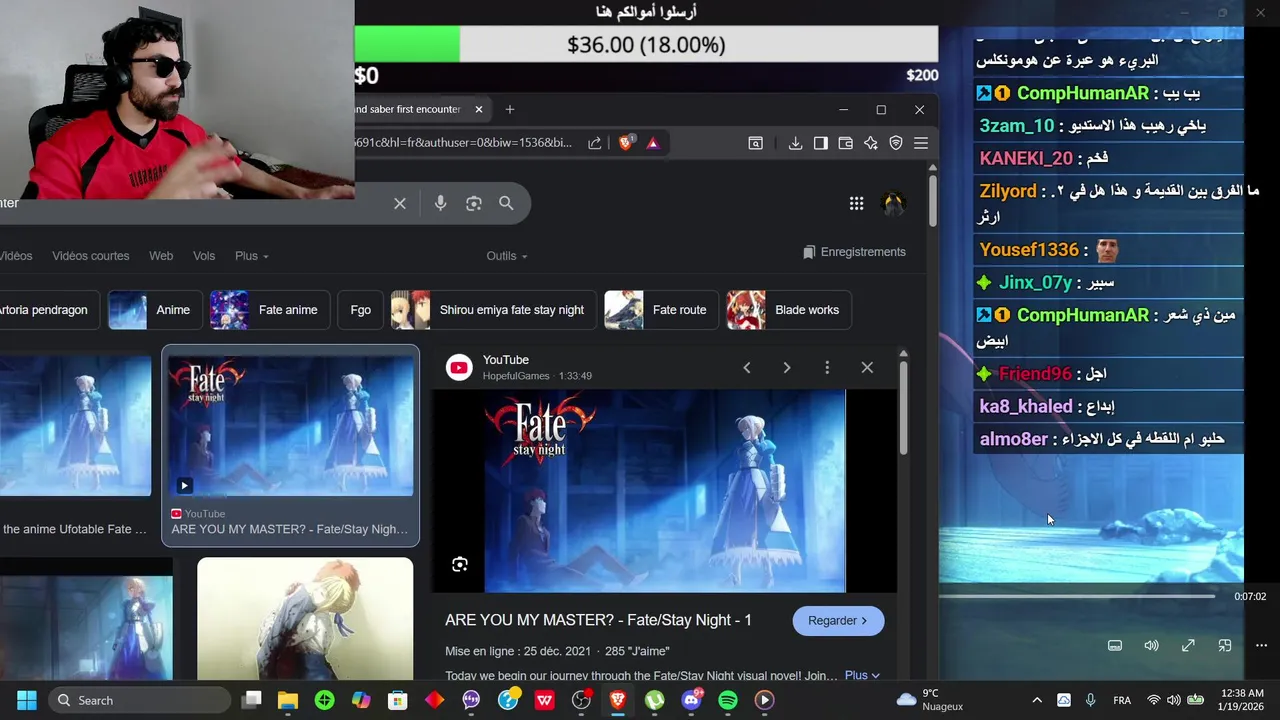This screenshot has height=720, width=1280.
Task: Click the voice search microphone icon
Action: point(440,203)
